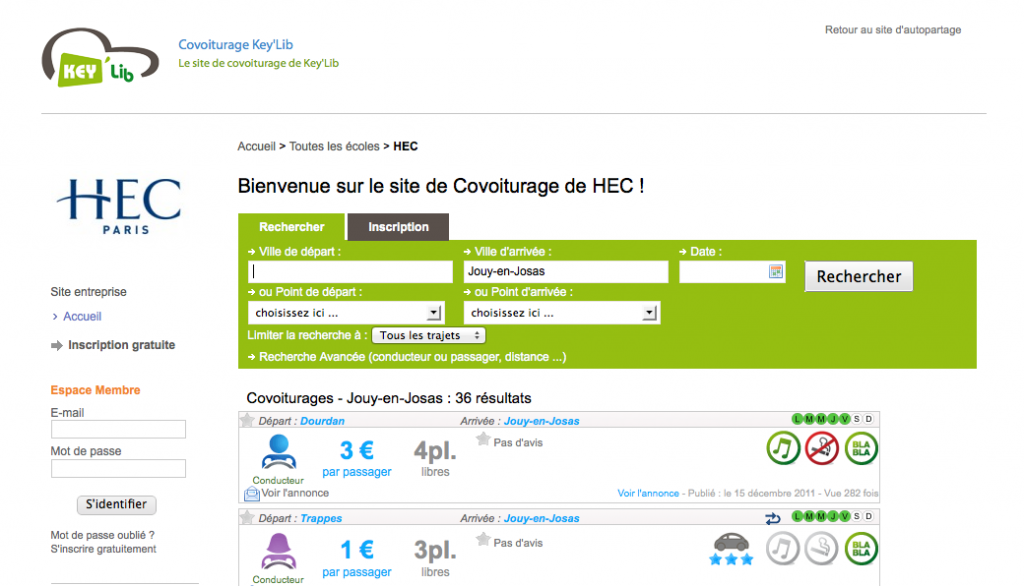Click the grey music icon on Trappes ride
Image resolution: width=1024 pixels, height=586 pixels.
pyautogui.click(x=783, y=548)
